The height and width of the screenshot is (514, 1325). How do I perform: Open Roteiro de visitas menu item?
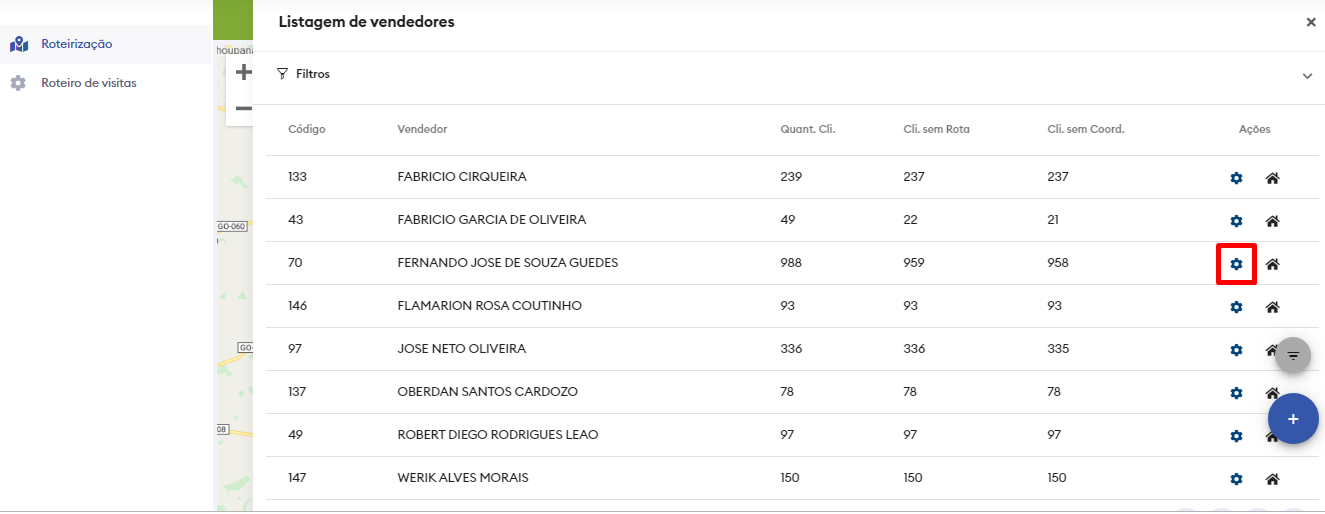click(88, 83)
